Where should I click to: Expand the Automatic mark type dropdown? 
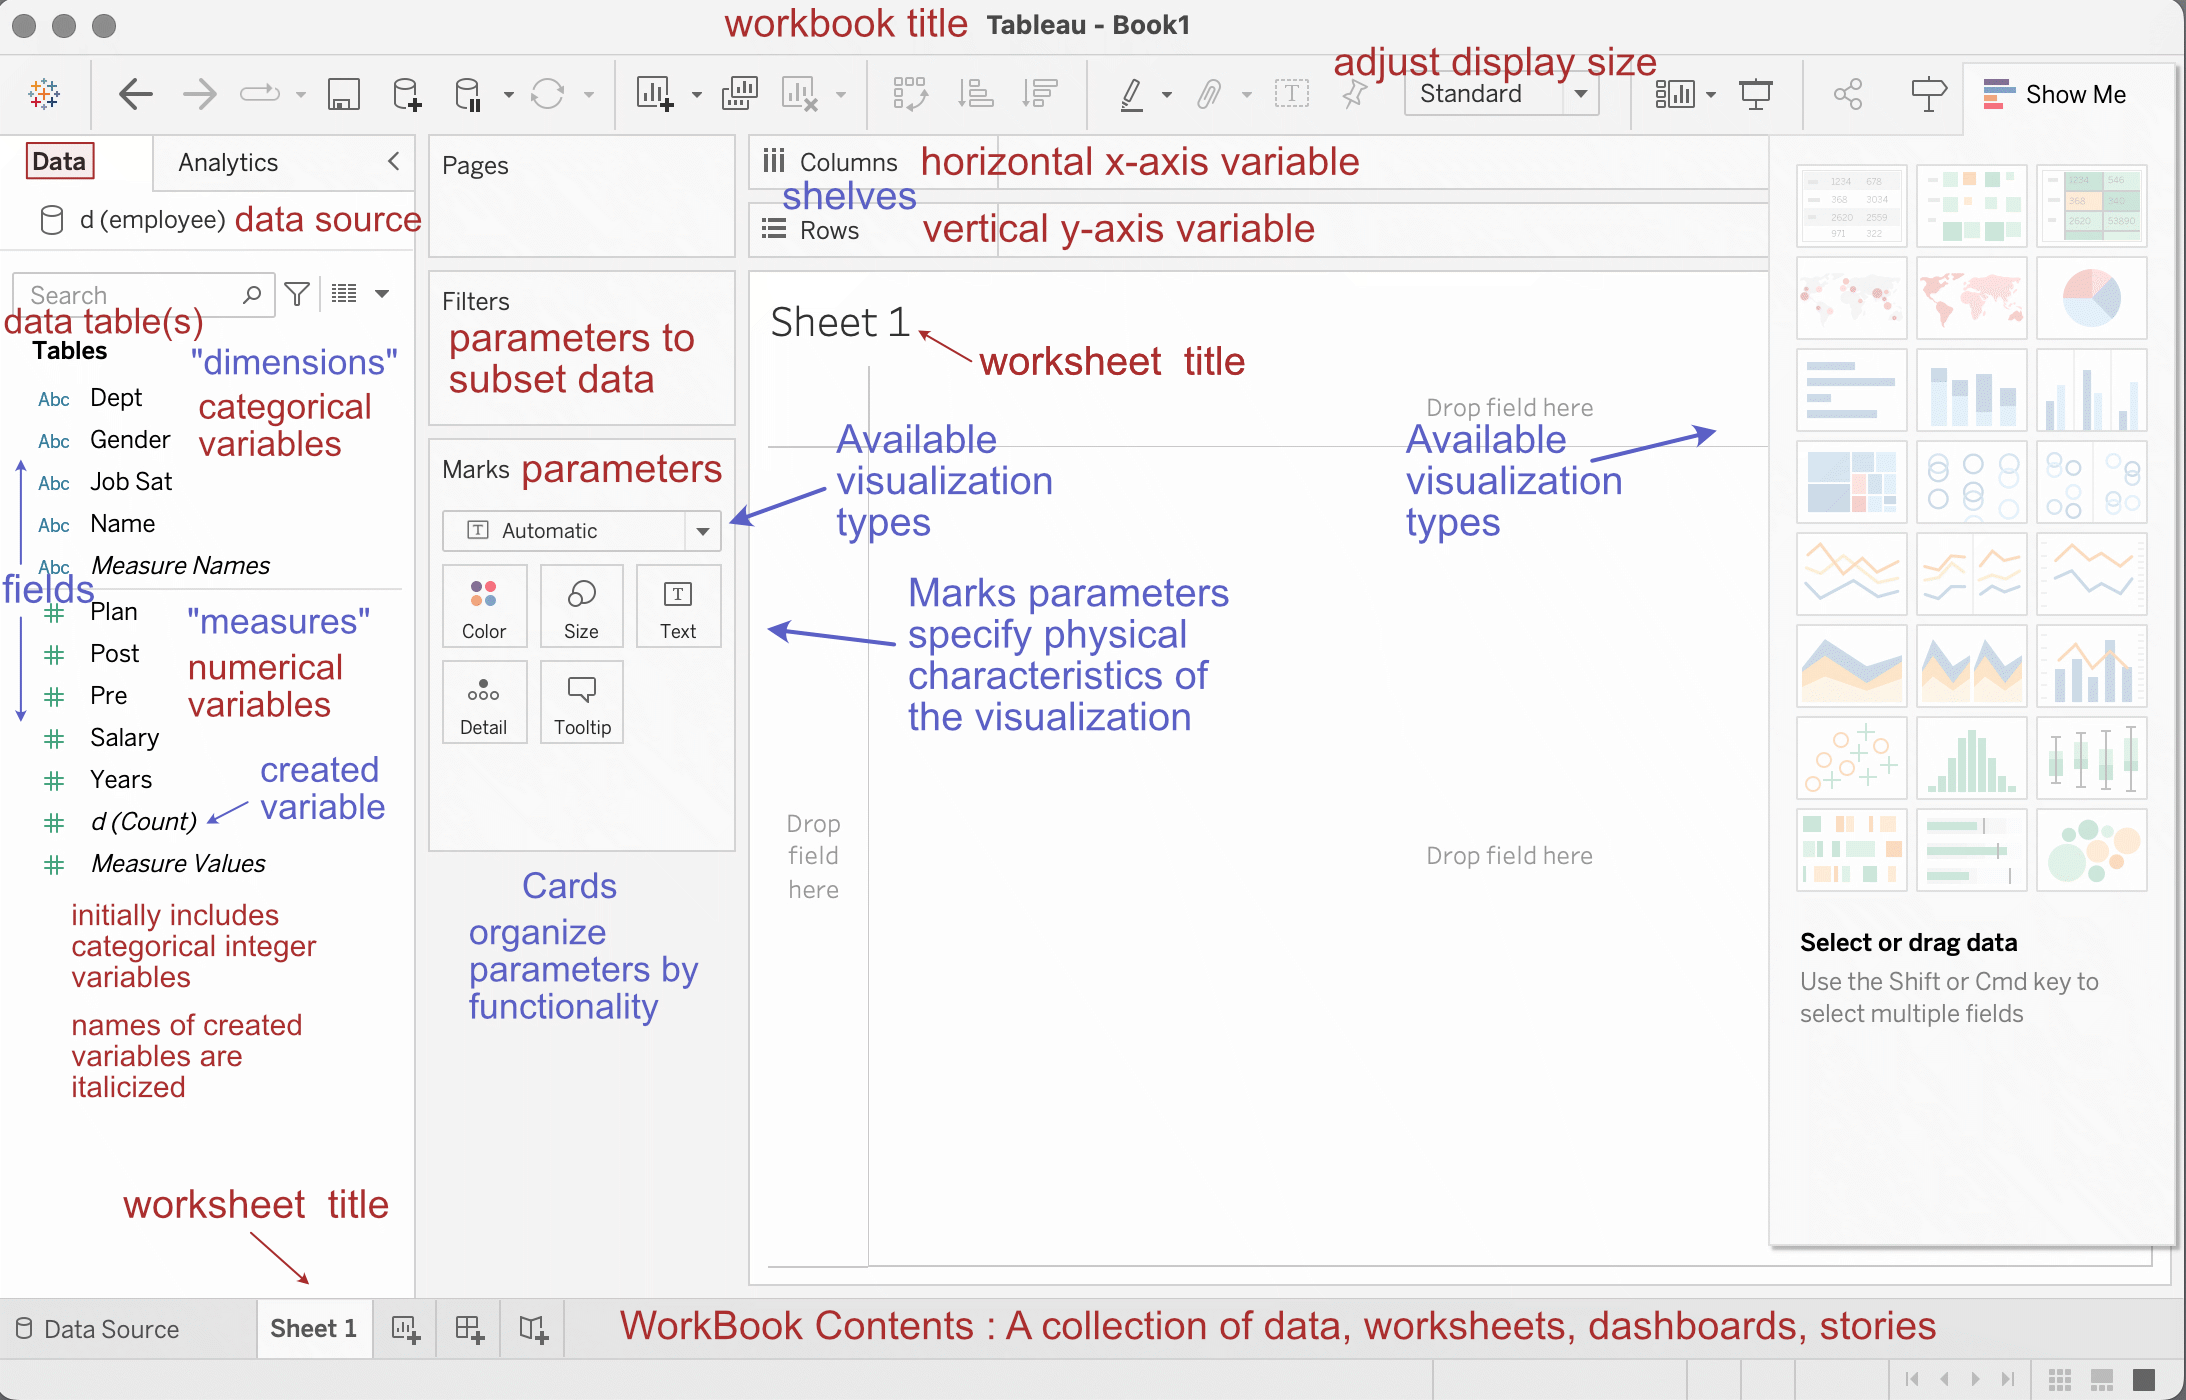coord(702,531)
